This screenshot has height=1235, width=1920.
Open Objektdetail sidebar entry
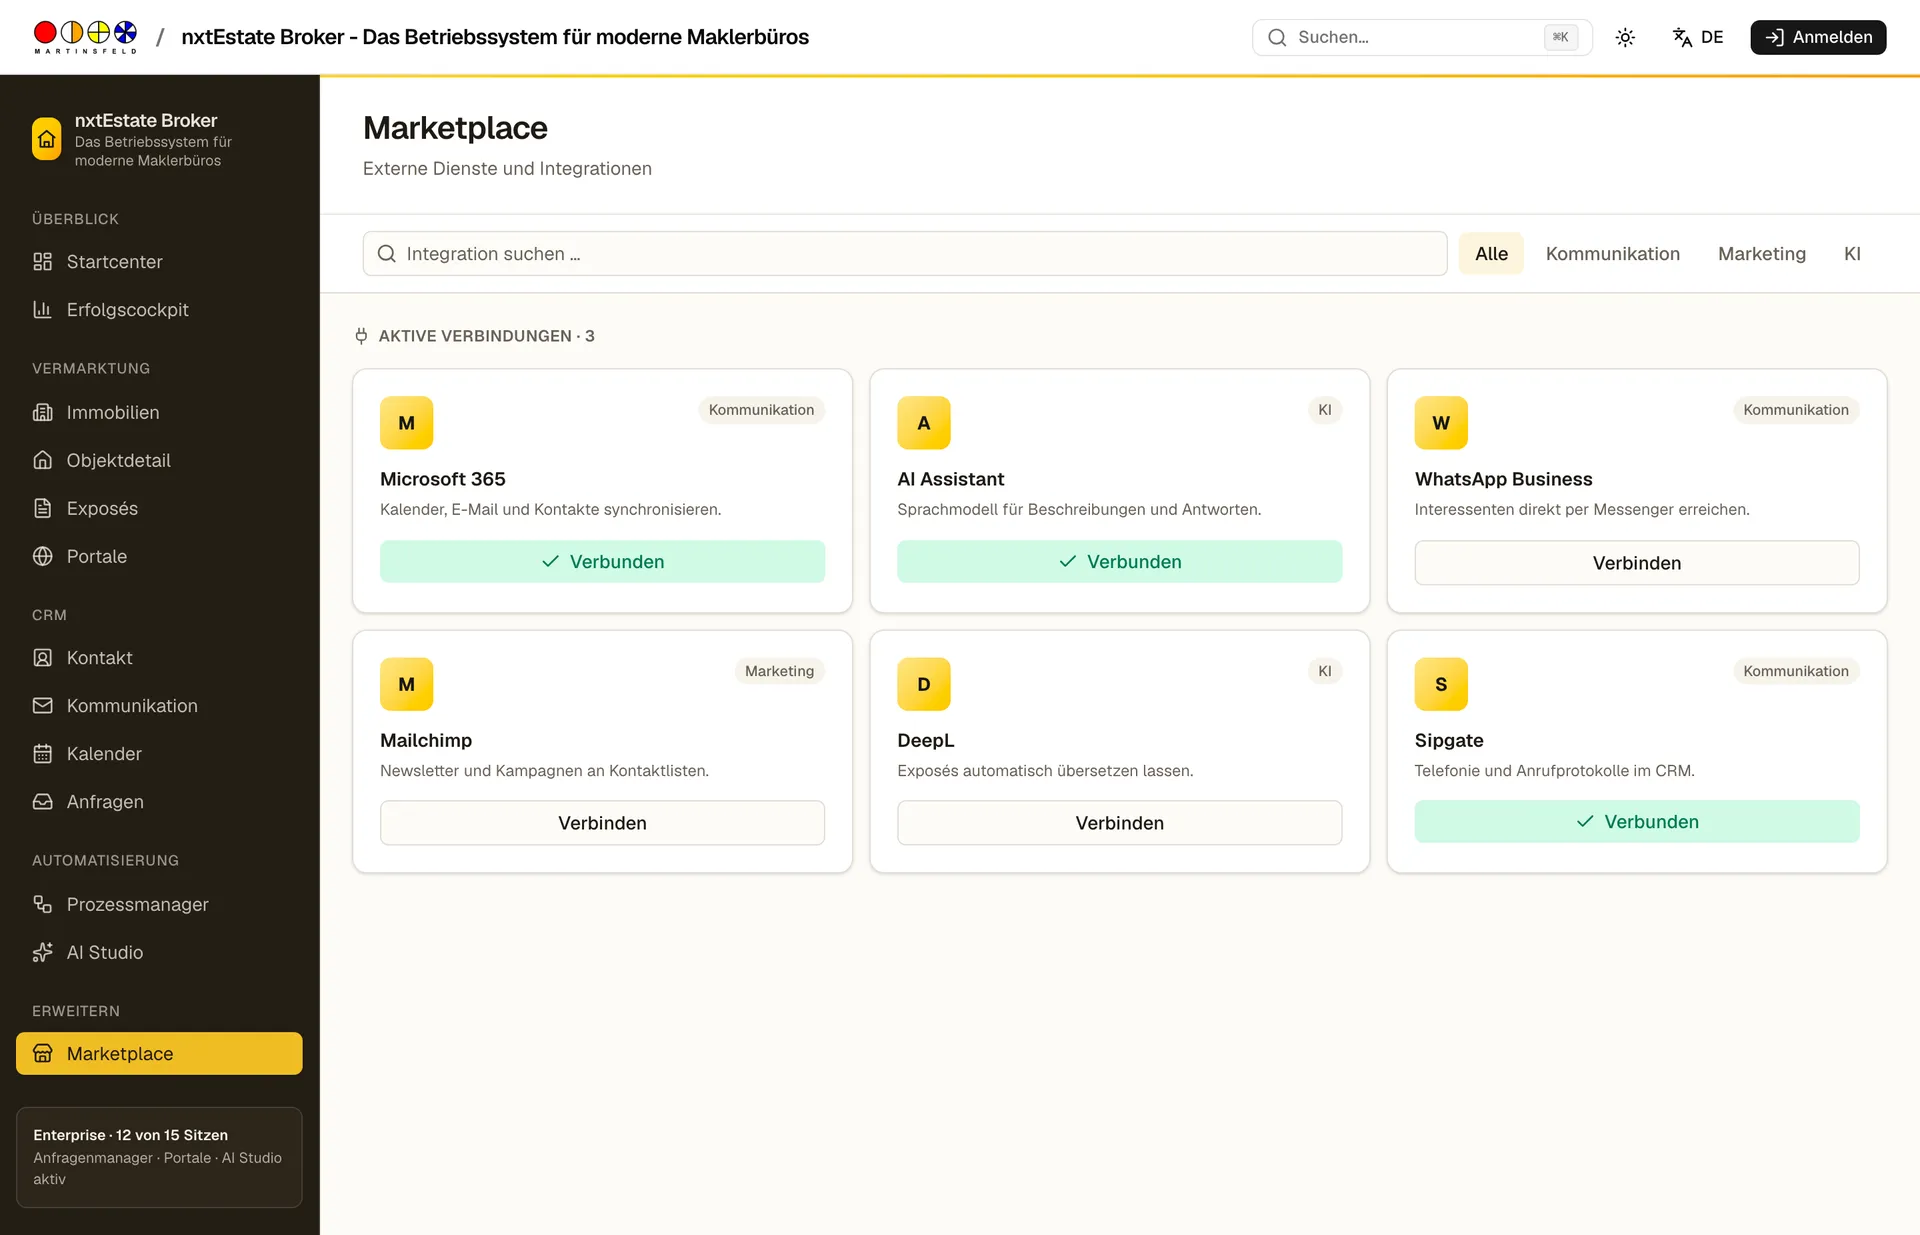click(x=159, y=460)
